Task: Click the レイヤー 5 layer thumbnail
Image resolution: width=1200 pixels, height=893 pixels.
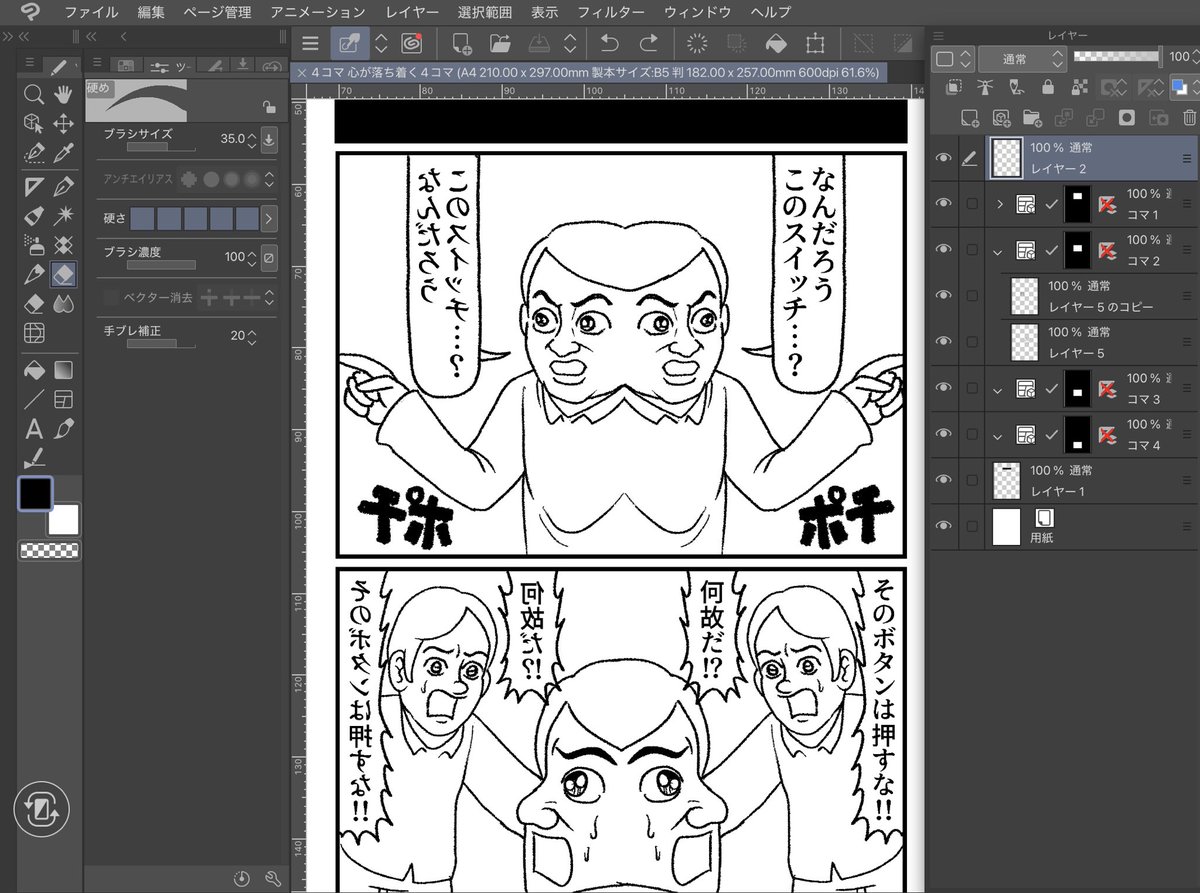Action: coord(1025,342)
